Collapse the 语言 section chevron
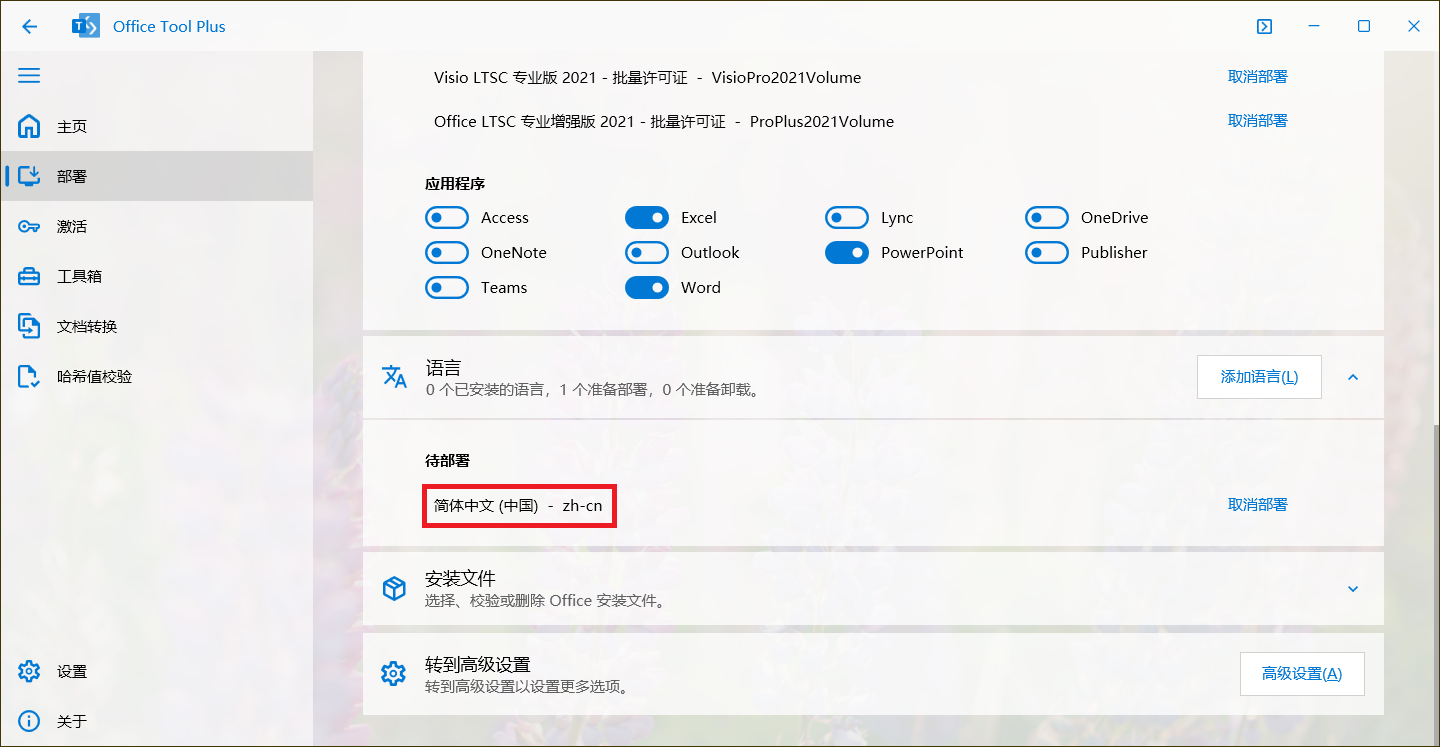The image size is (1440, 747). (1353, 378)
